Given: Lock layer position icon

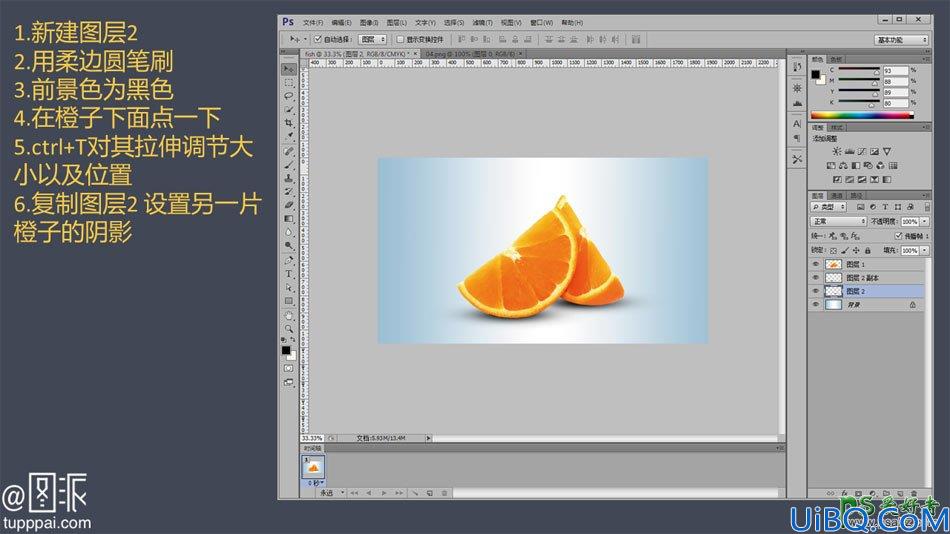Looking at the screenshot, I should (x=856, y=250).
